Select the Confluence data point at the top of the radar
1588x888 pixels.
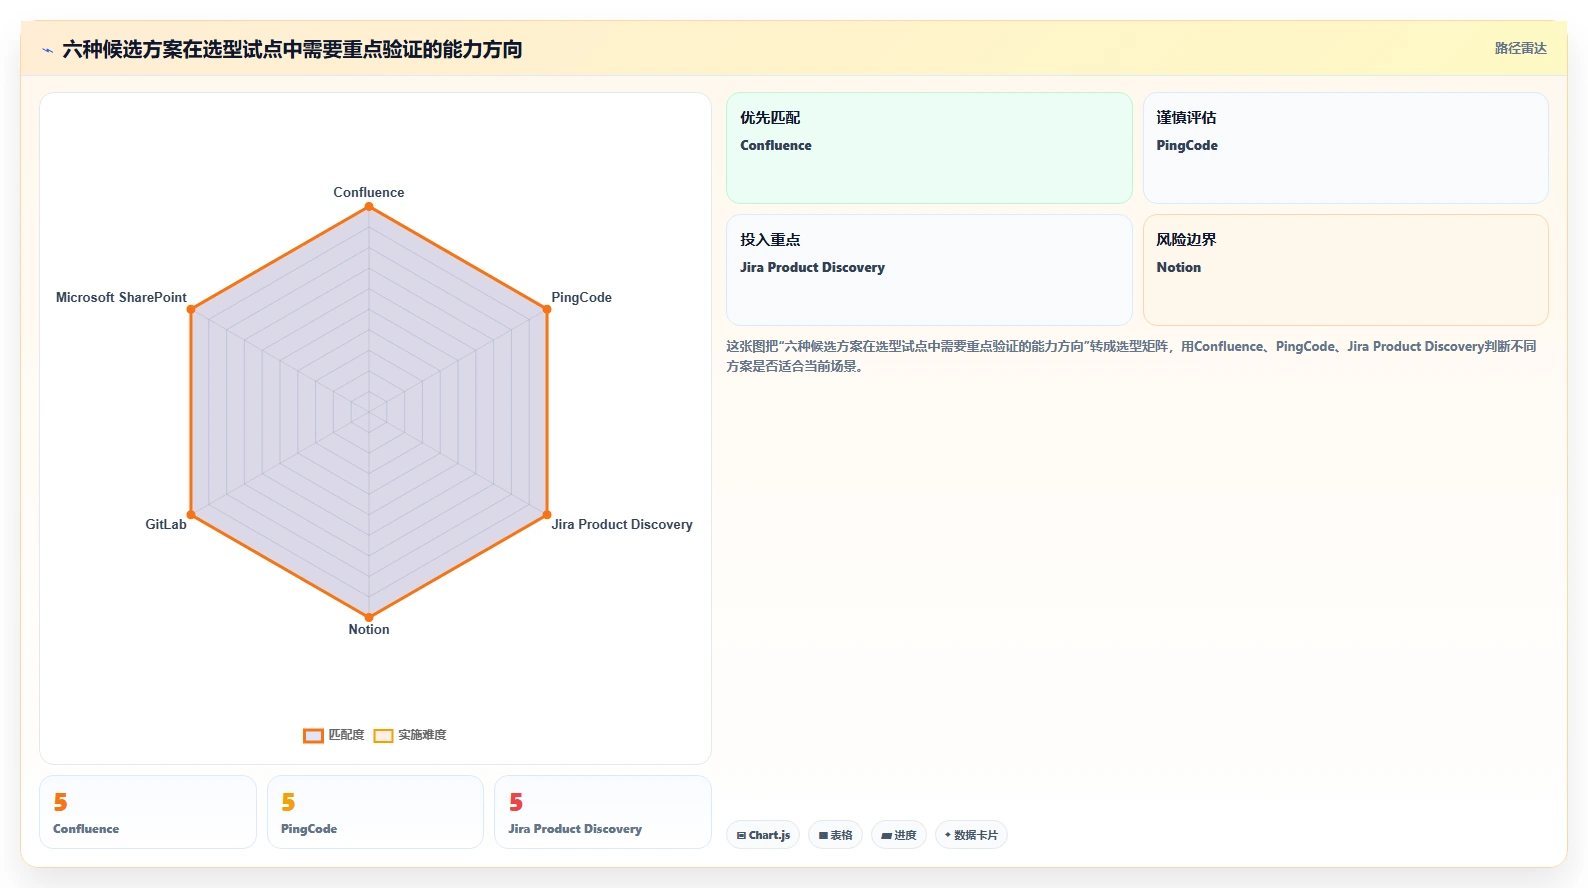pos(369,206)
